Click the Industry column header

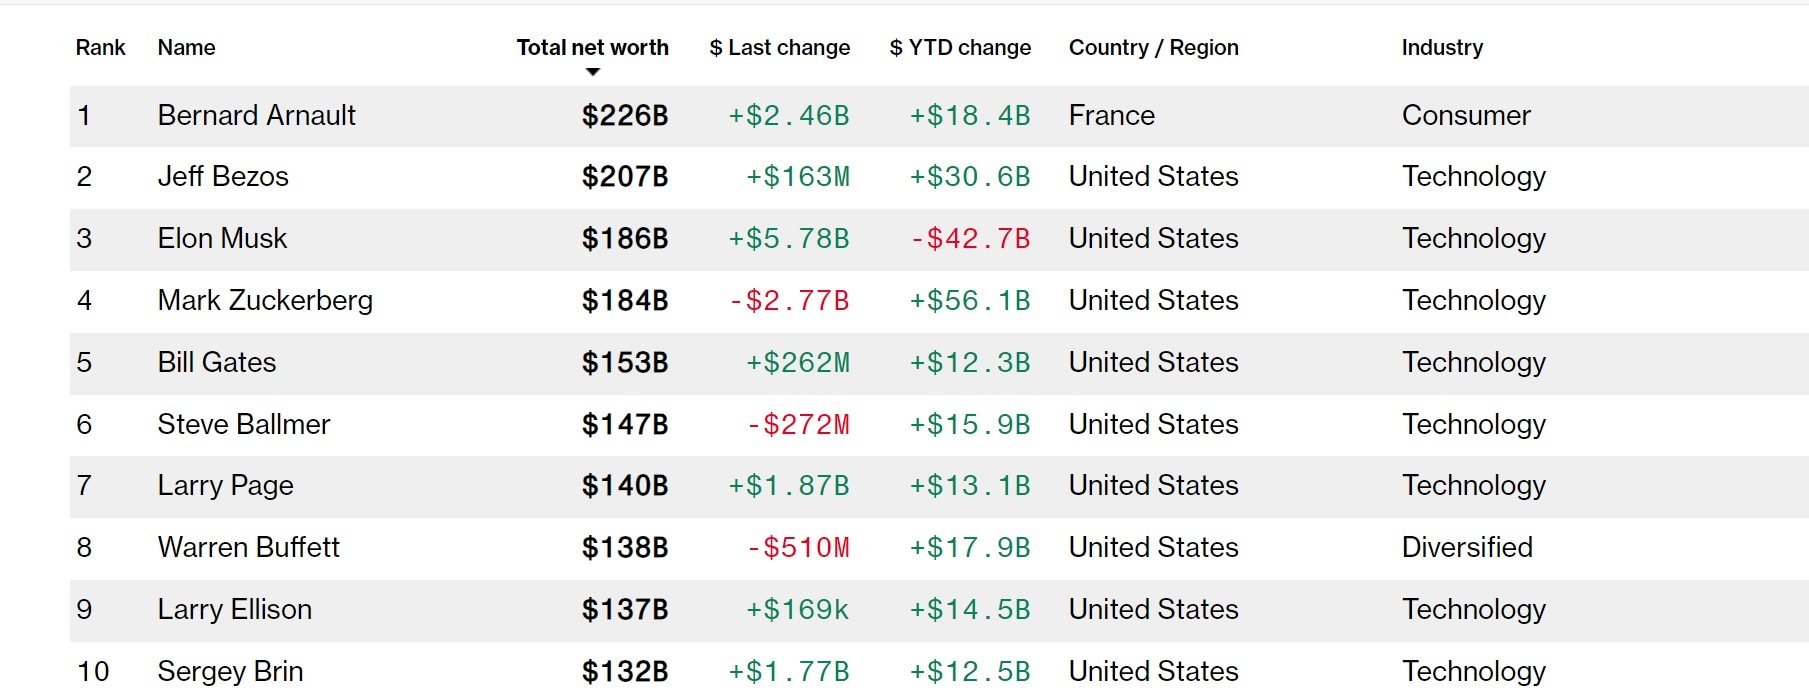tap(1442, 47)
